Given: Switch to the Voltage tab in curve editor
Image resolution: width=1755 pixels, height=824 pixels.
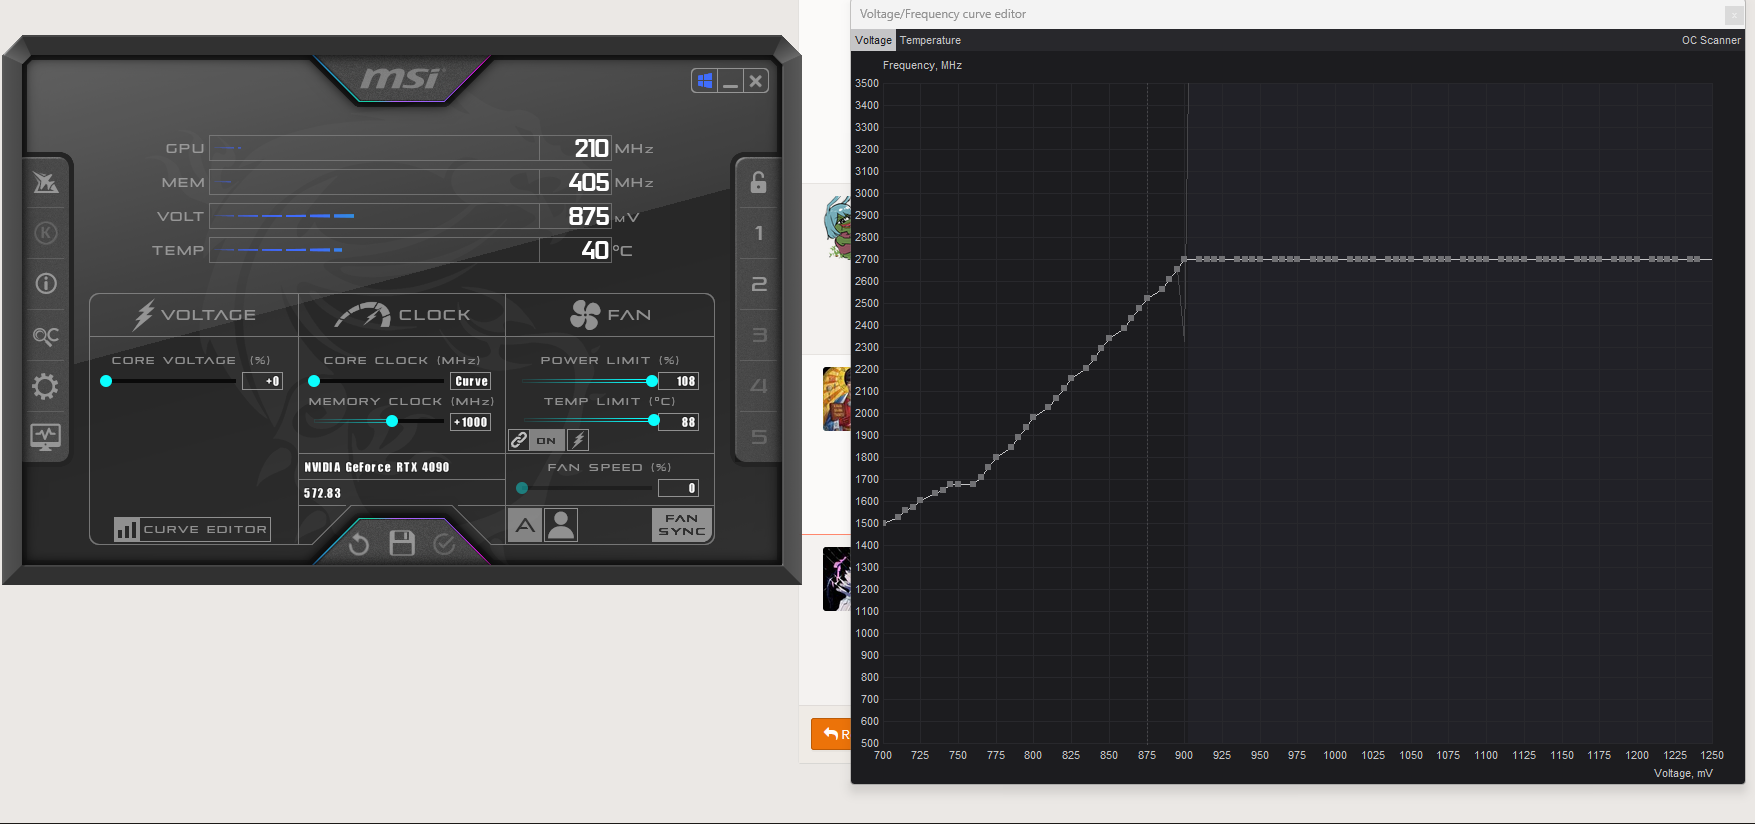Looking at the screenshot, I should pos(873,40).
